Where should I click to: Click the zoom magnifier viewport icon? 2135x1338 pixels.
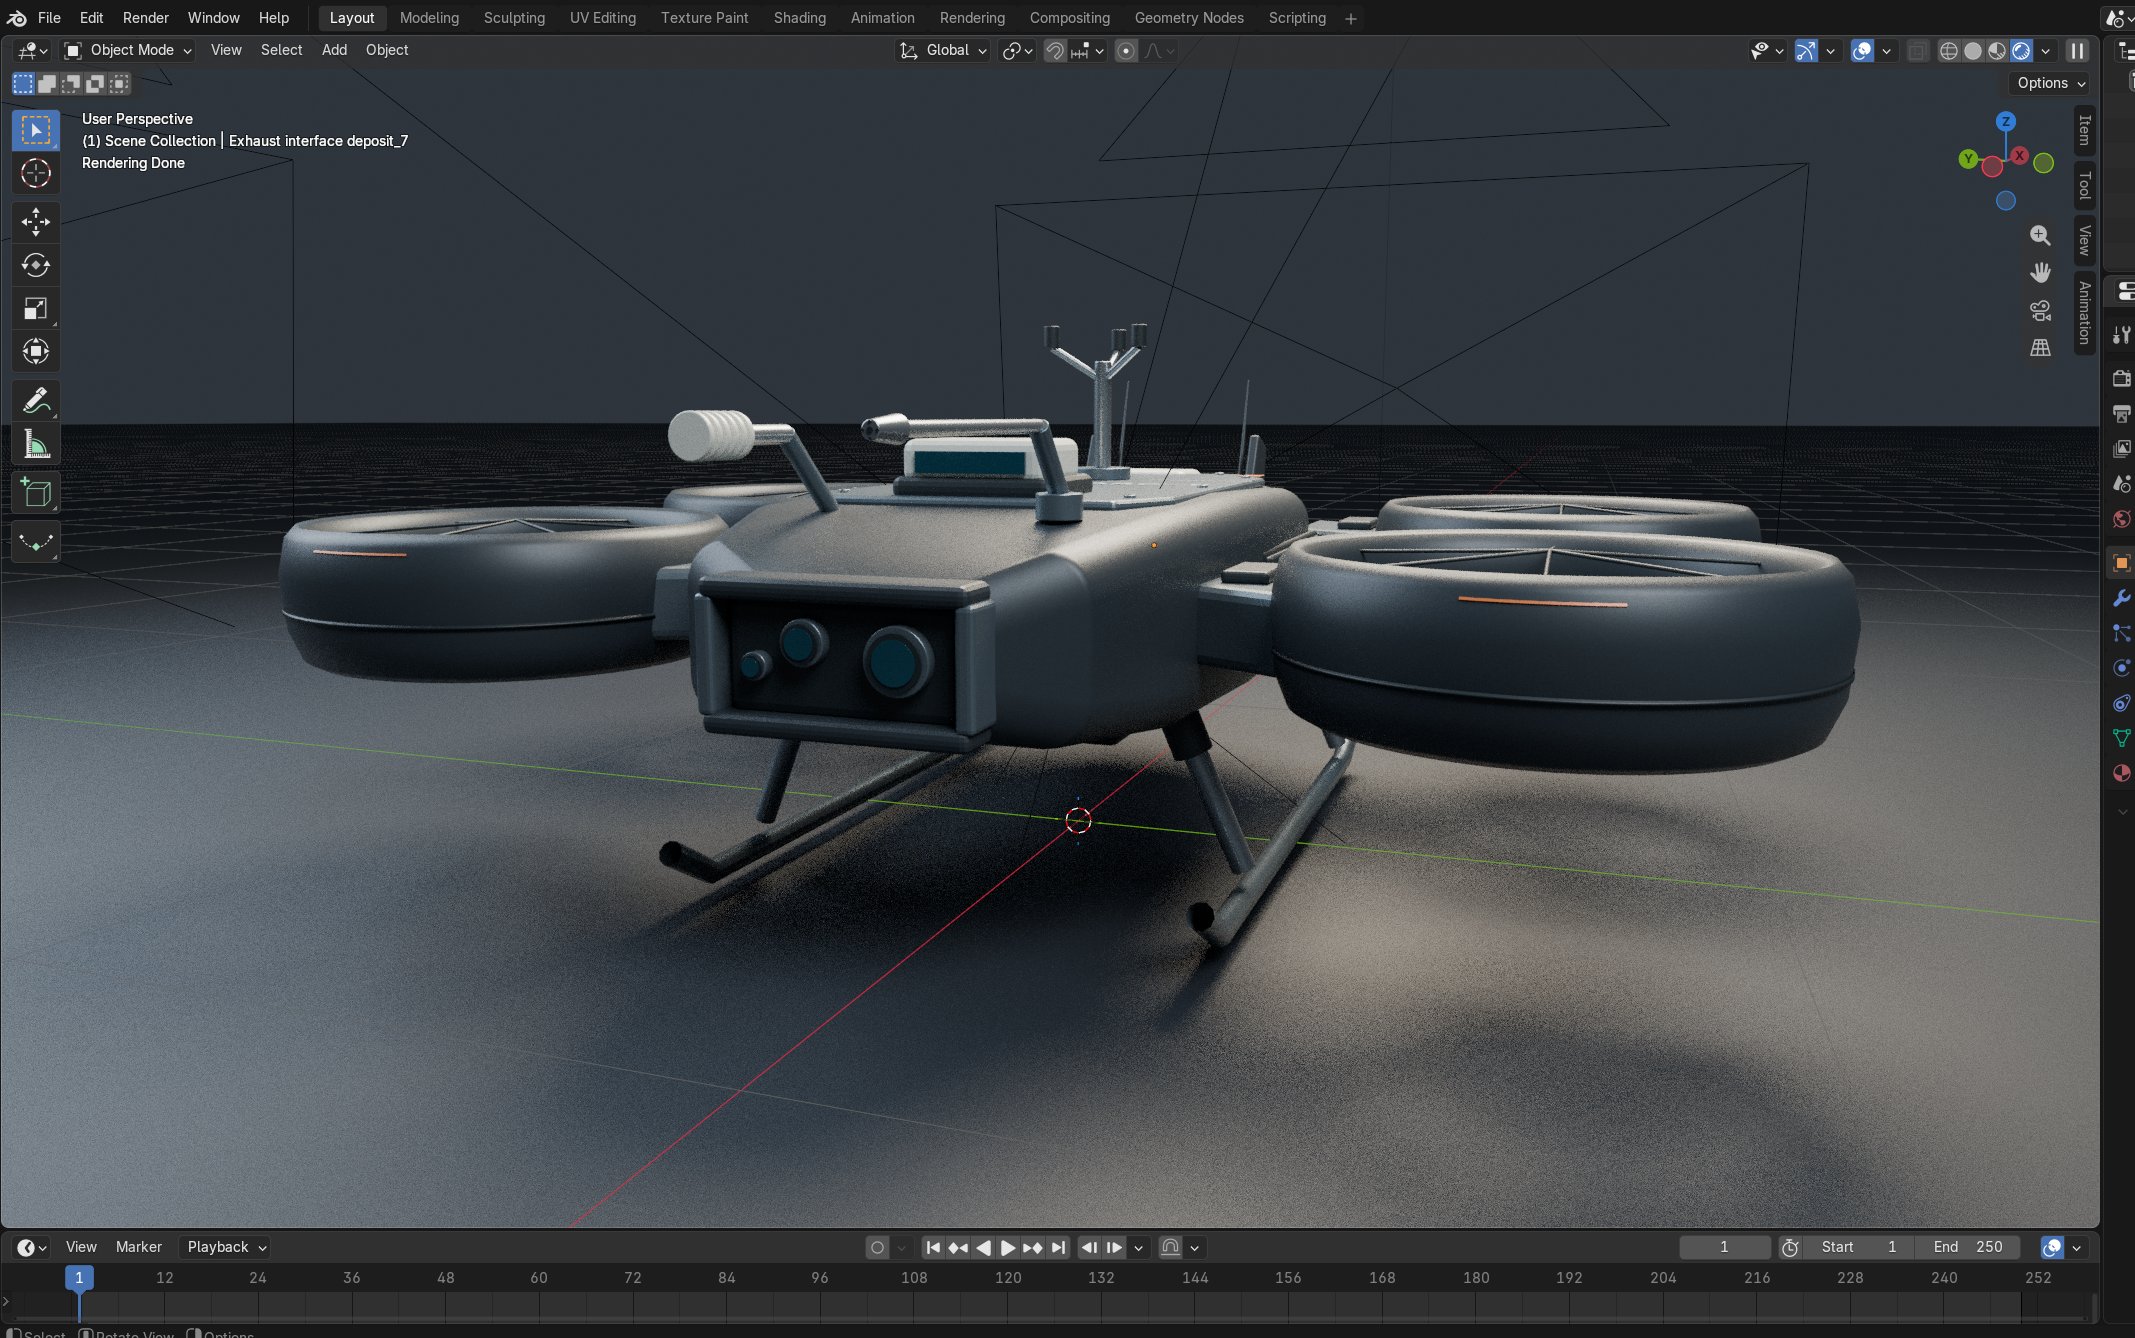(x=2040, y=236)
